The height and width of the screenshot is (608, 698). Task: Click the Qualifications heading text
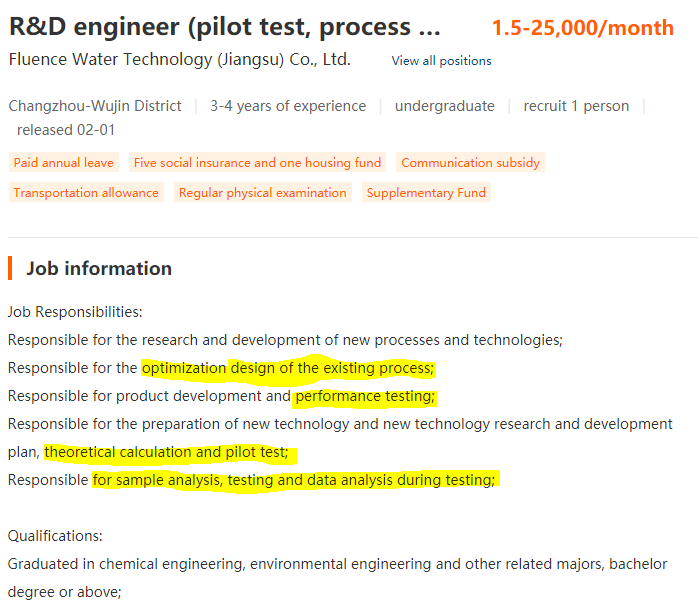pos(55,536)
